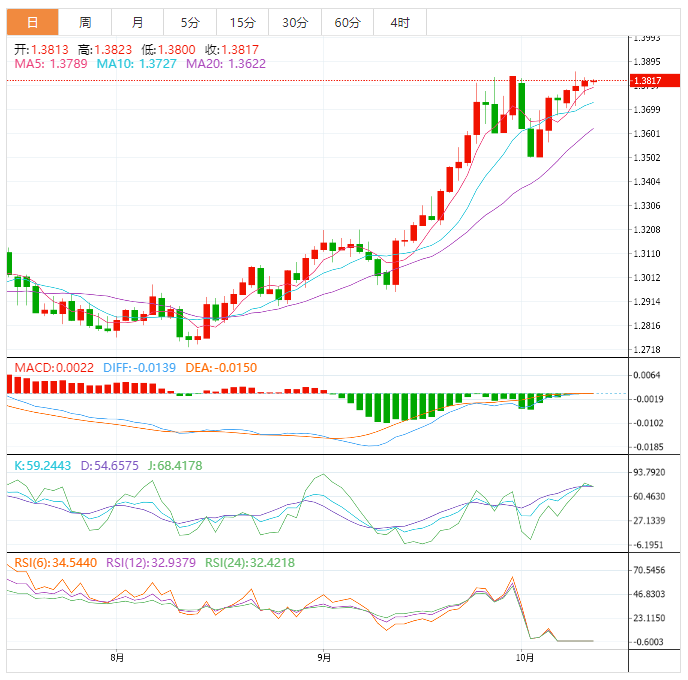
Task: Click the 1.3306 price axis label
Action: tap(647, 205)
